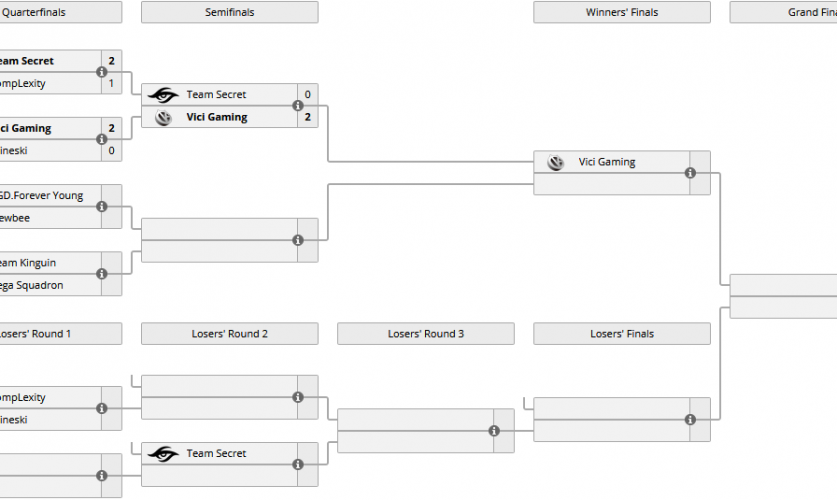837x500 pixels.
Task: Click info icon on upper Losers' Round 2 match
Action: [298, 397]
